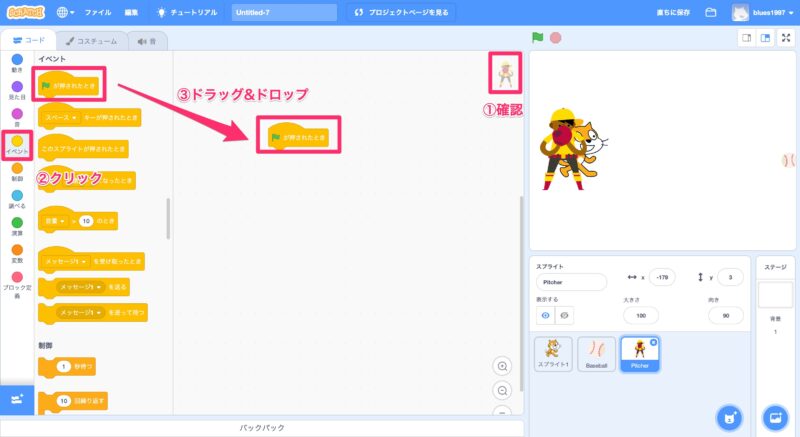Viewport: 800px width, 437px height.
Task: Zoom out on the code workspace
Action: 503,390
